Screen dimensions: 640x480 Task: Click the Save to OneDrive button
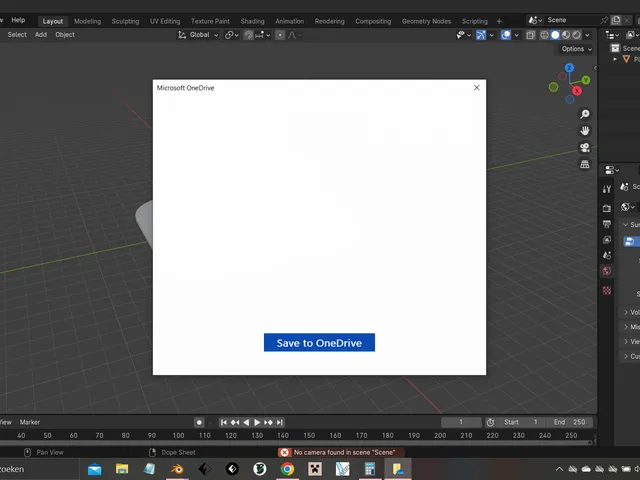click(319, 342)
